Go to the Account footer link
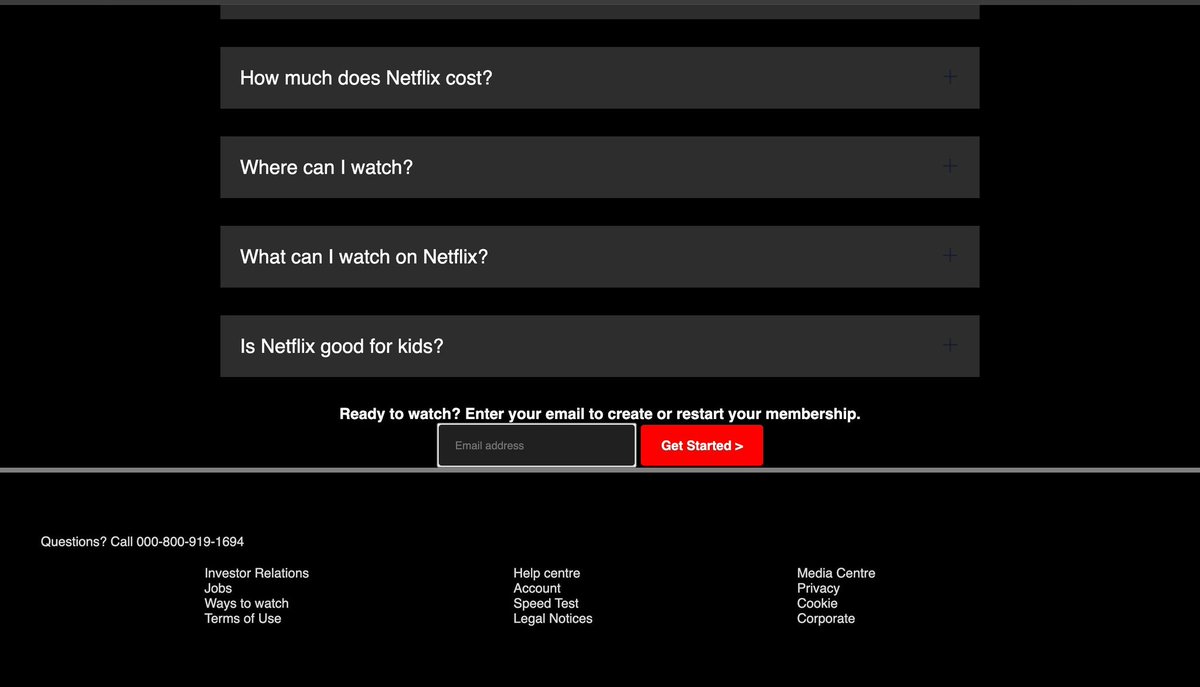The width and height of the screenshot is (1200, 687). (537, 588)
